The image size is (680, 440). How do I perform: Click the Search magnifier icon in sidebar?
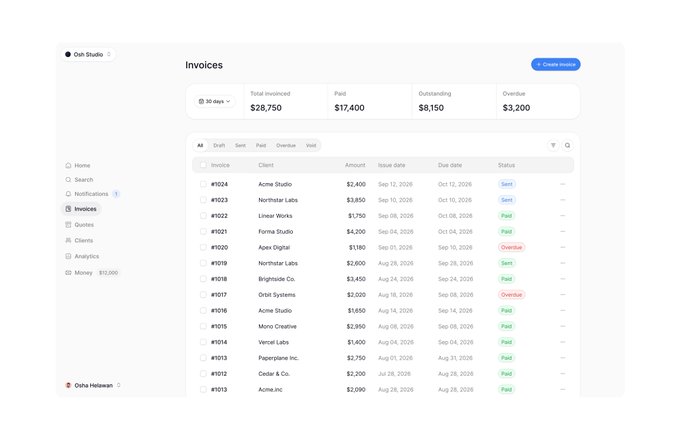point(68,179)
